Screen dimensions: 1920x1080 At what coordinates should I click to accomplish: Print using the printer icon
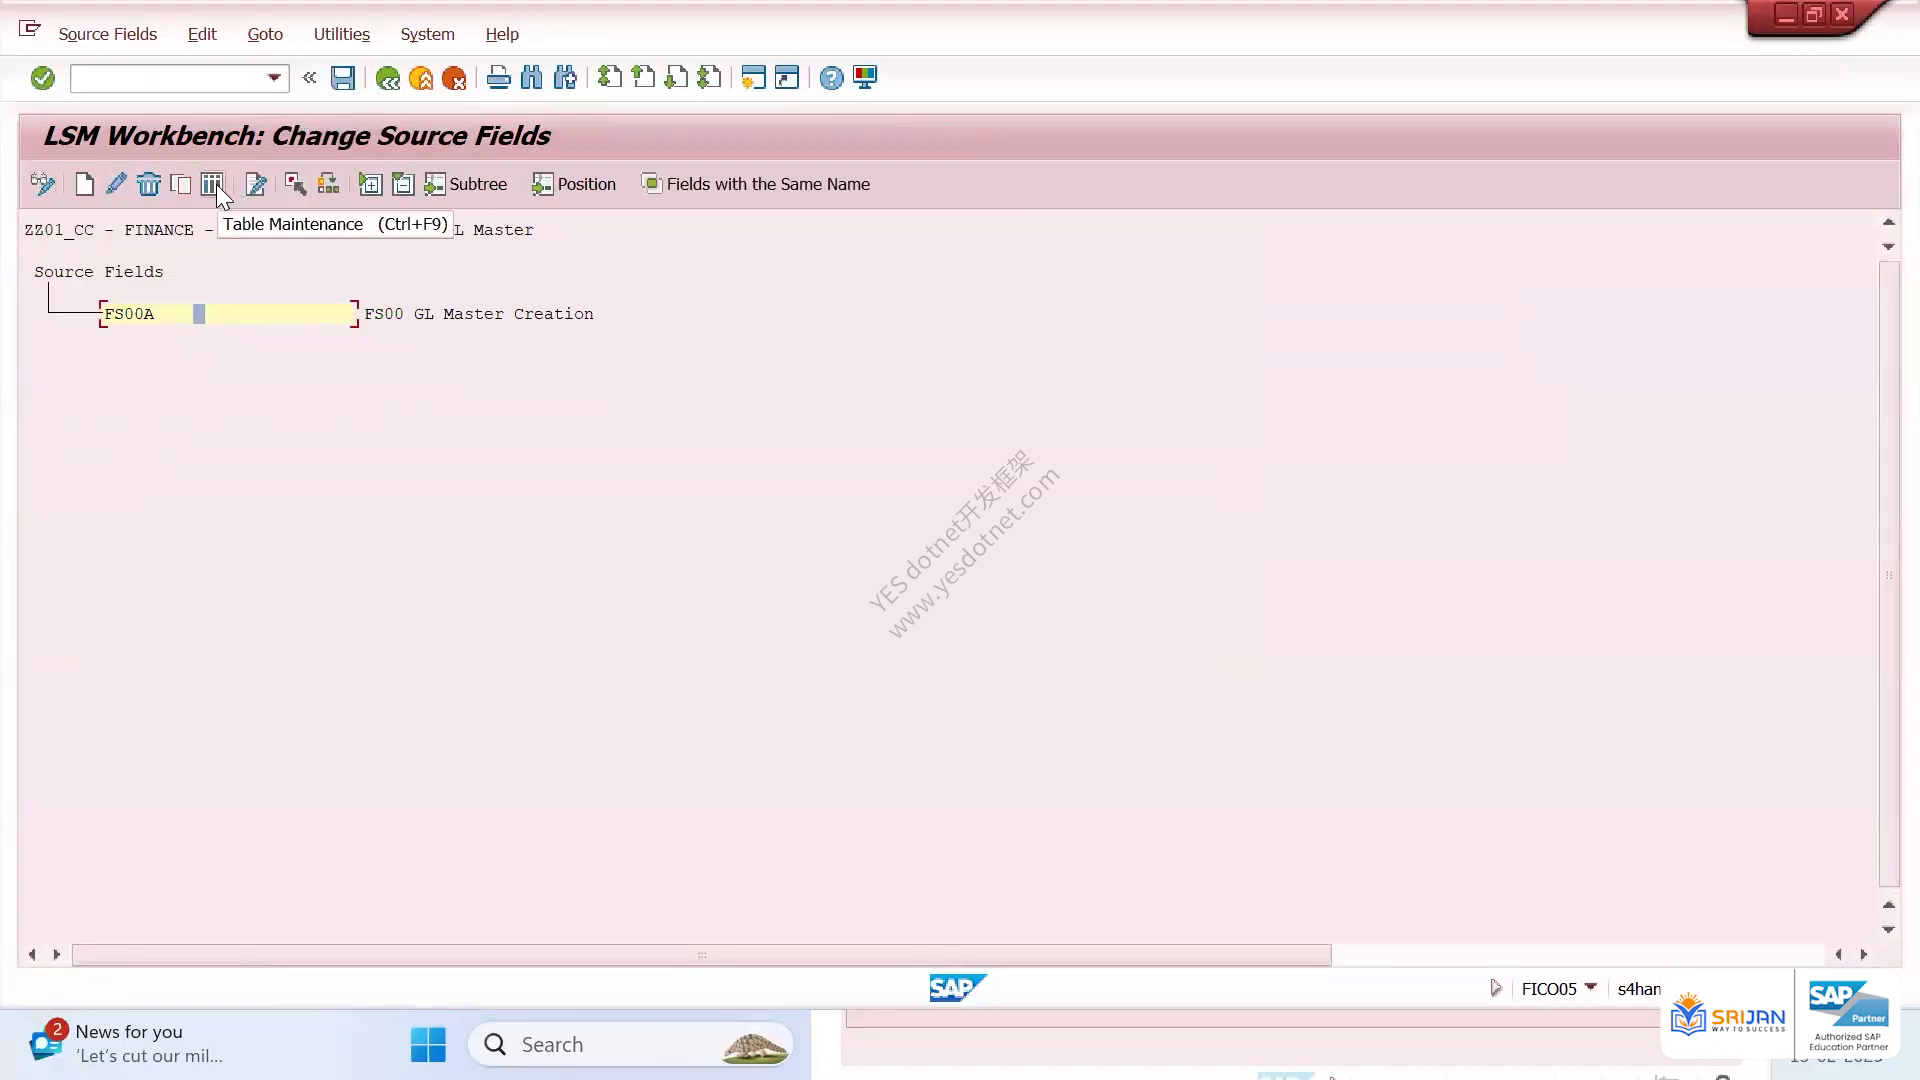tap(498, 78)
